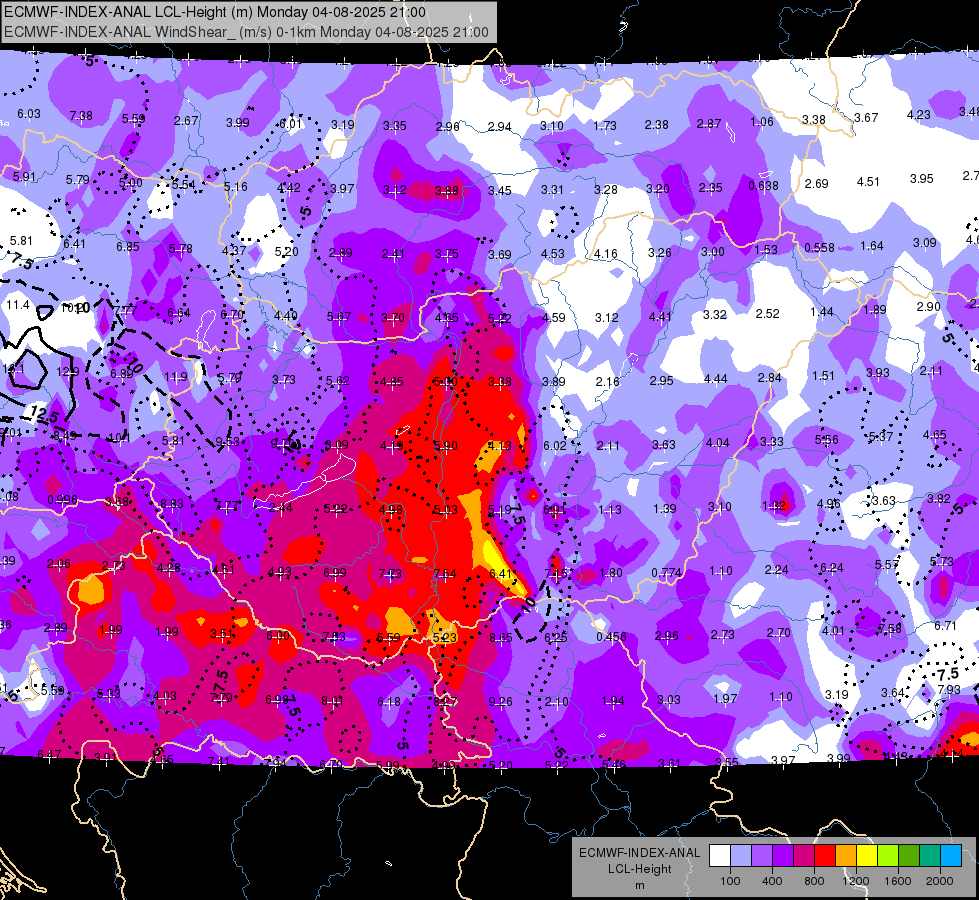Click the wind shear value 7.38
The image size is (979, 900).
81,116
